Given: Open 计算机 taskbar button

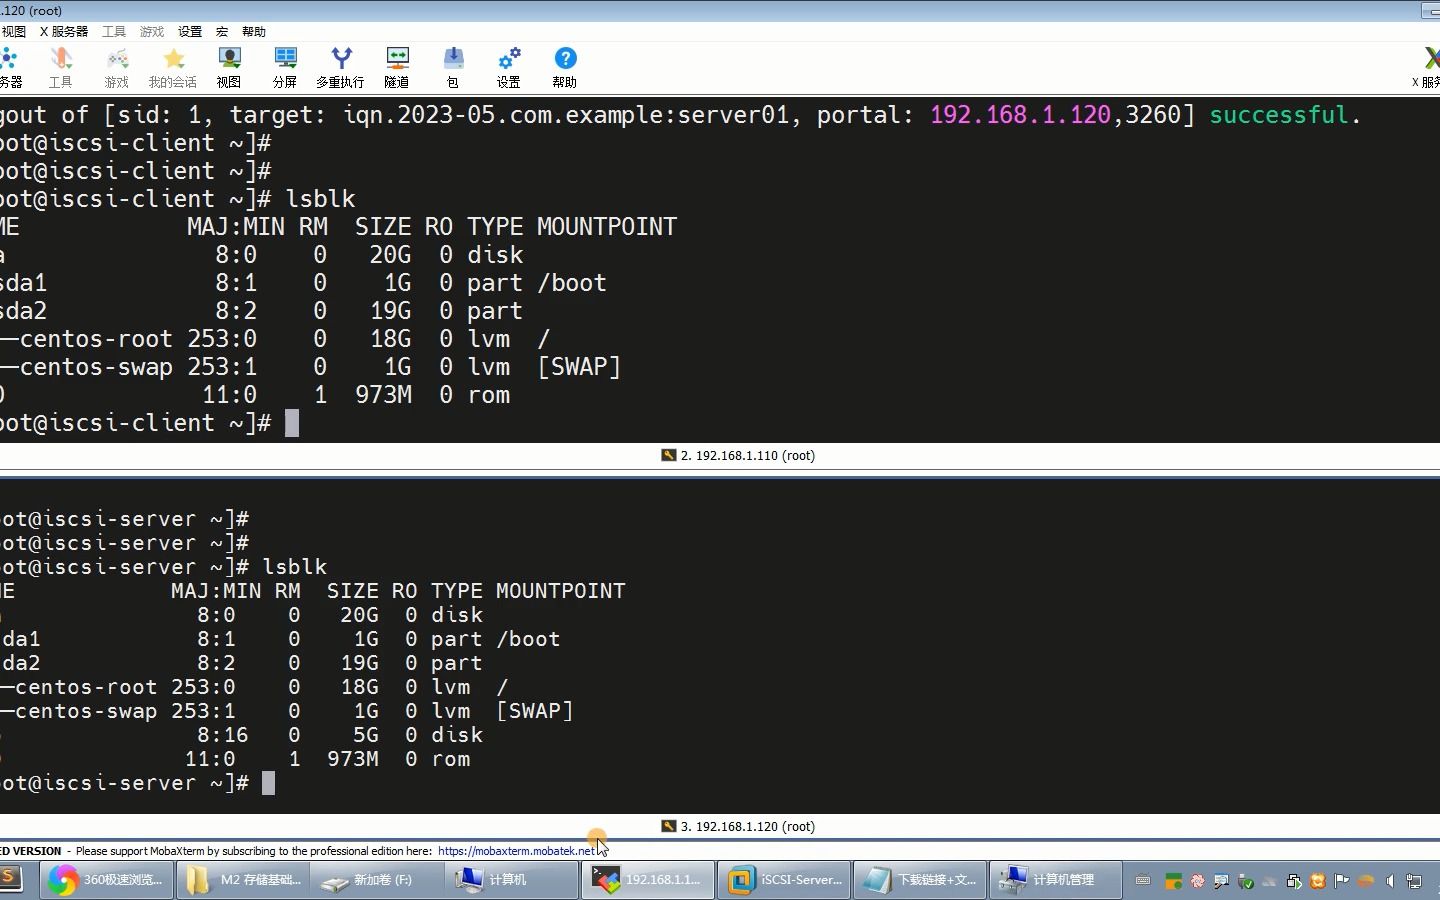Looking at the screenshot, I should click(512, 880).
